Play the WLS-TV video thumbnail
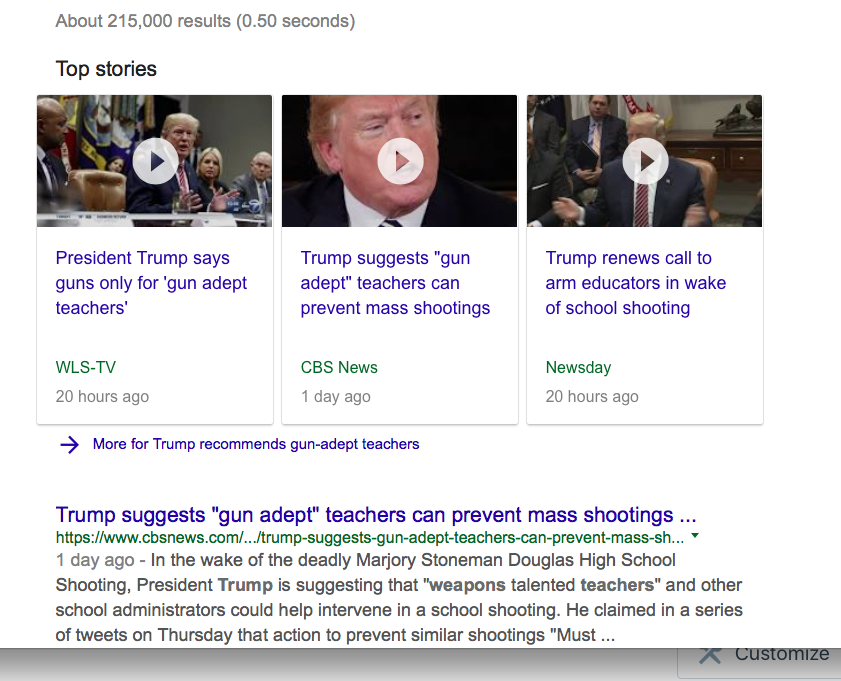841x681 pixels. click(155, 161)
